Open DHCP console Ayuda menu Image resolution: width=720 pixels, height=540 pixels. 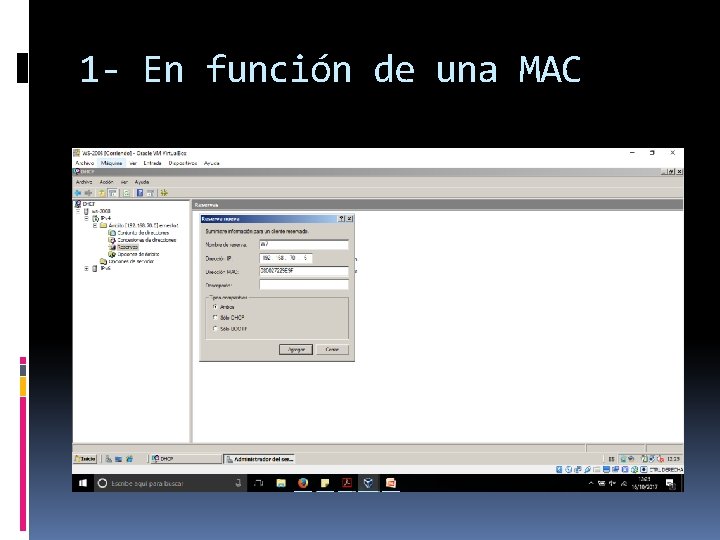click(142, 182)
